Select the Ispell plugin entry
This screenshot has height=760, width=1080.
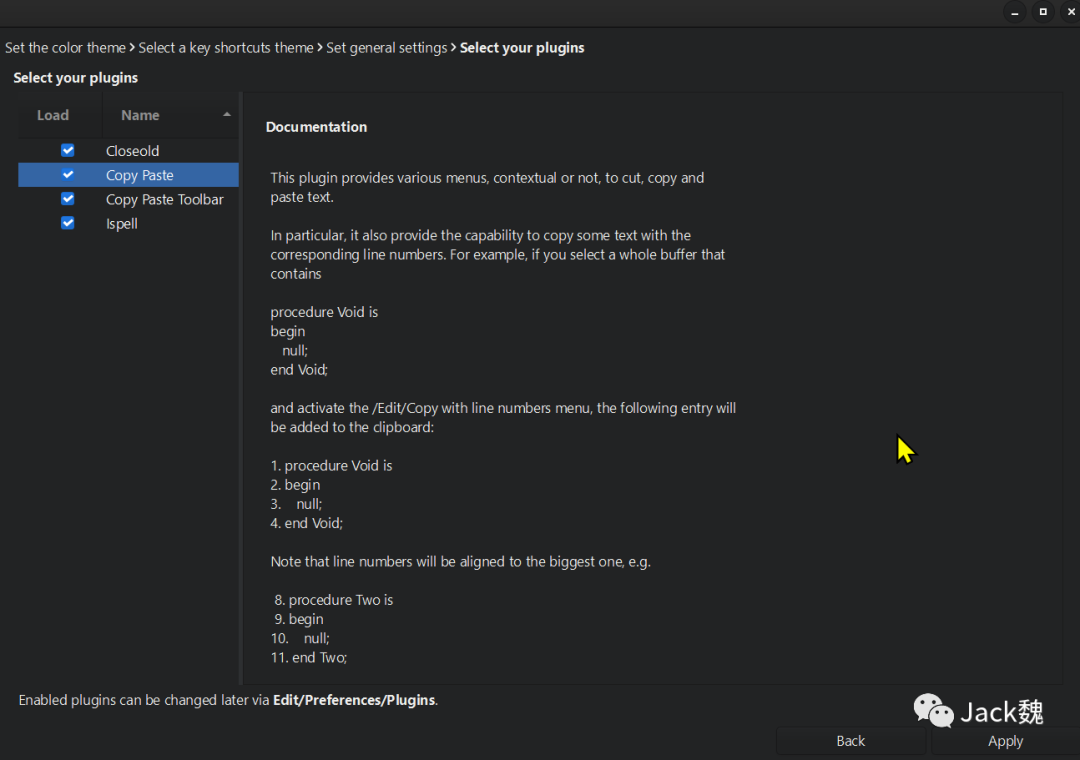click(x=122, y=223)
